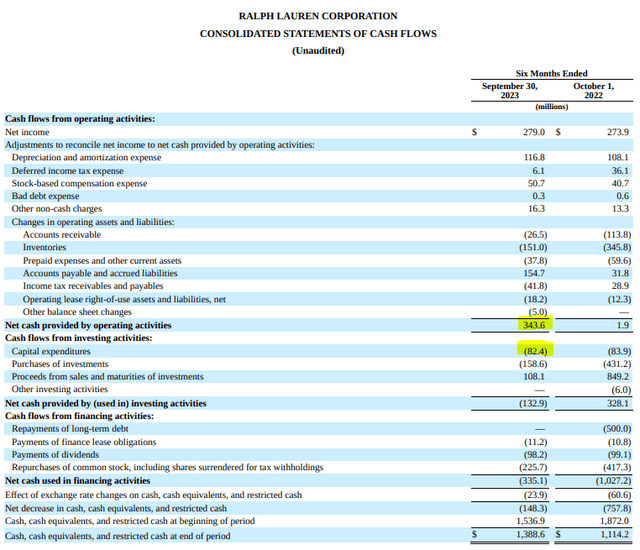
Task: Select 'Depreciation and amortization expense' label
Action: tap(87, 157)
